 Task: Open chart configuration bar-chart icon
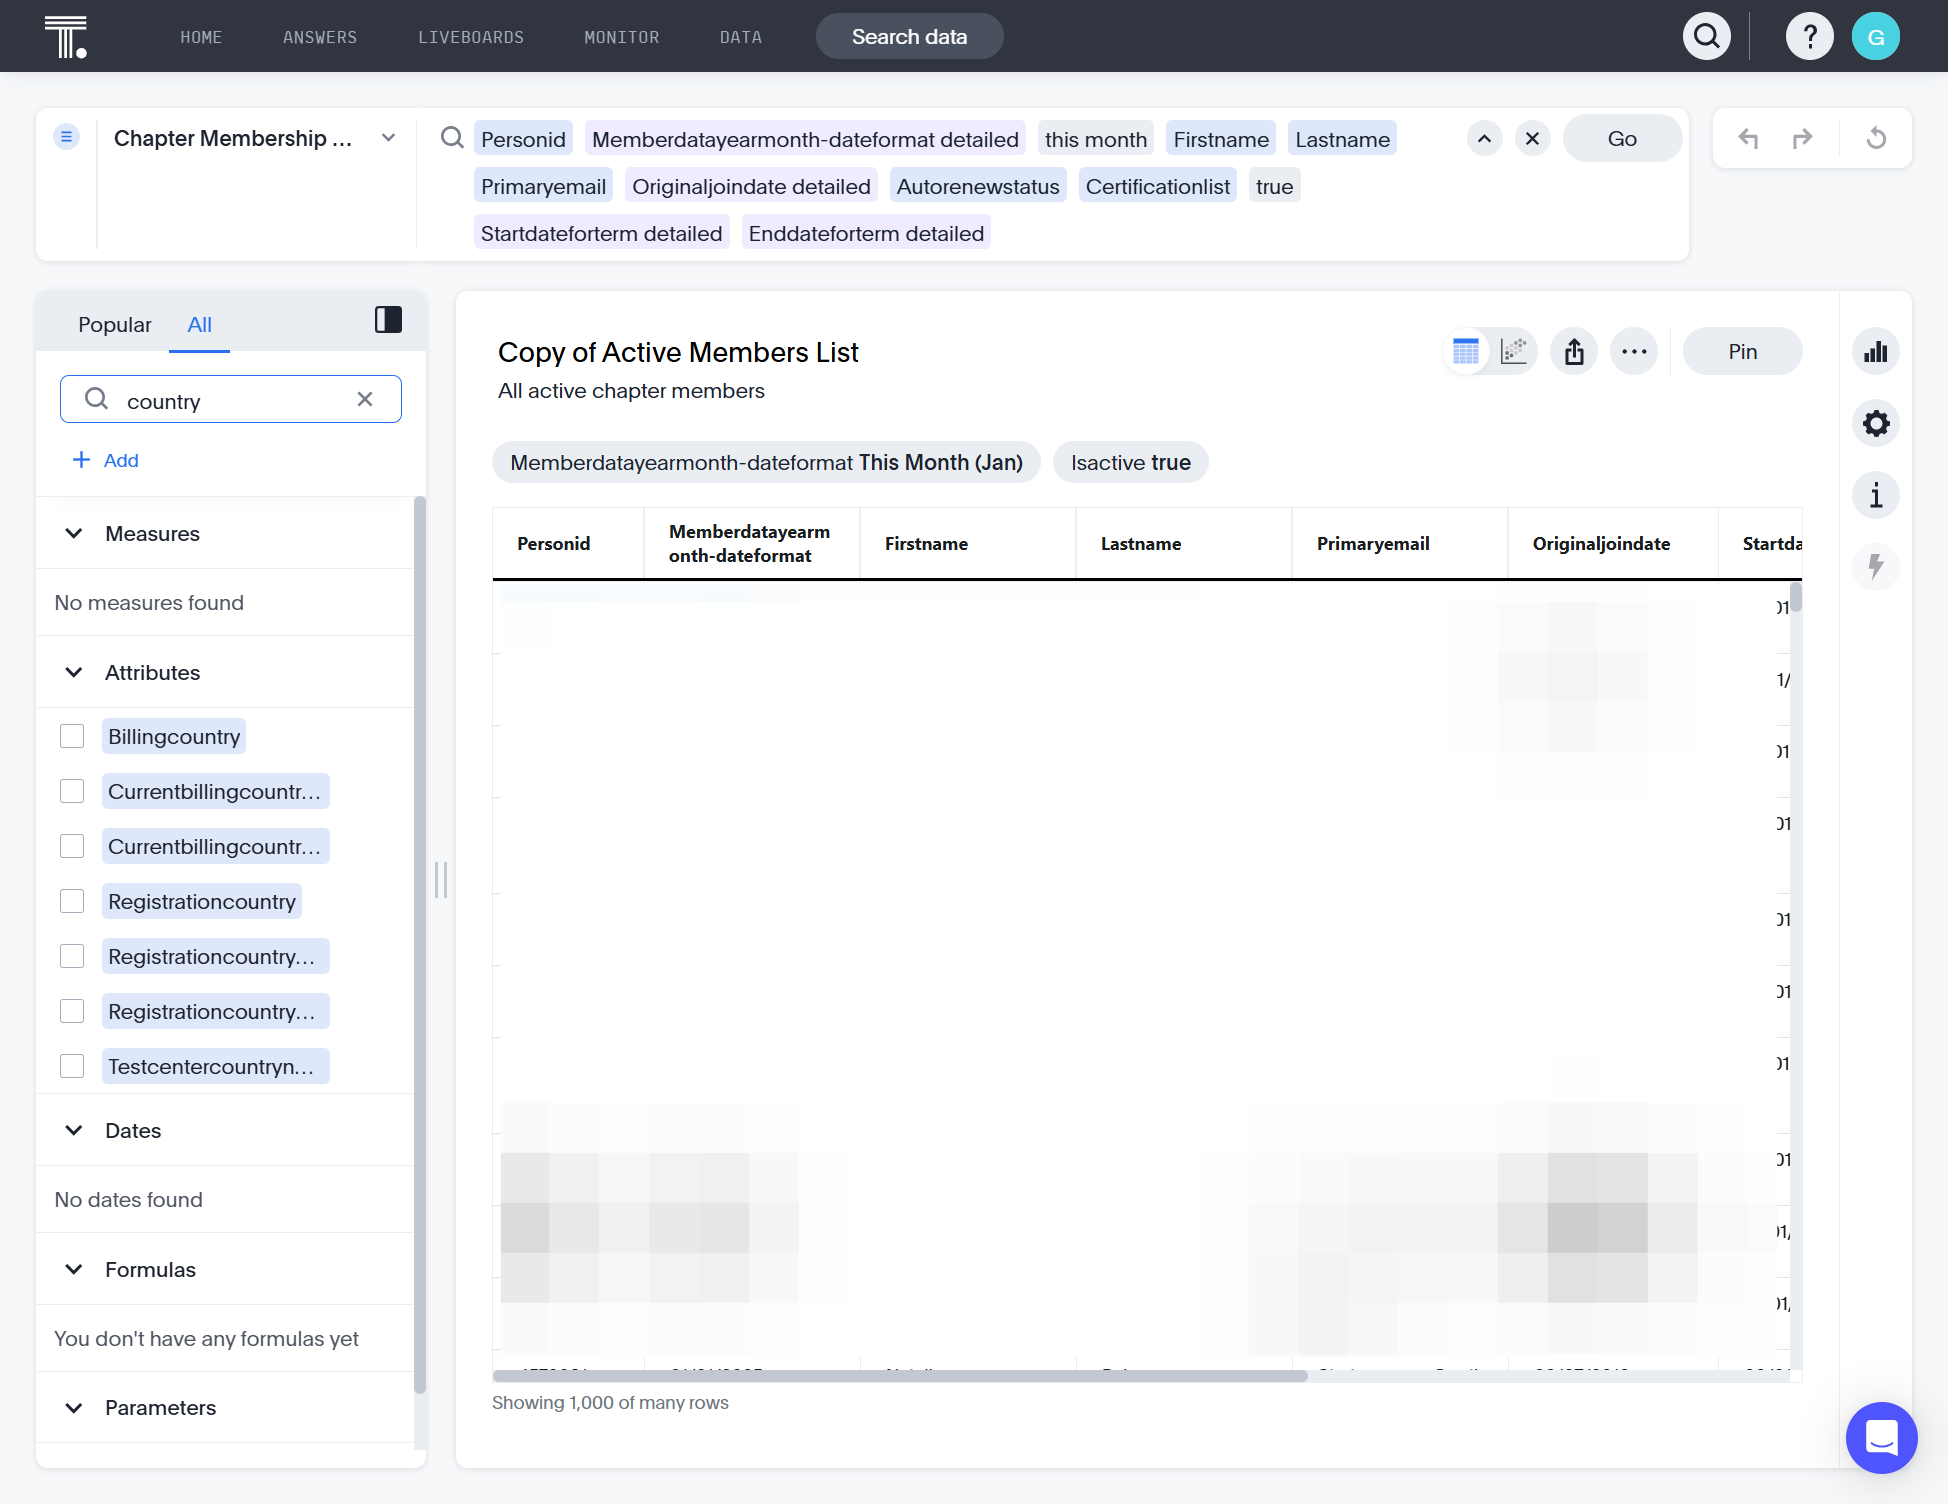click(1876, 351)
